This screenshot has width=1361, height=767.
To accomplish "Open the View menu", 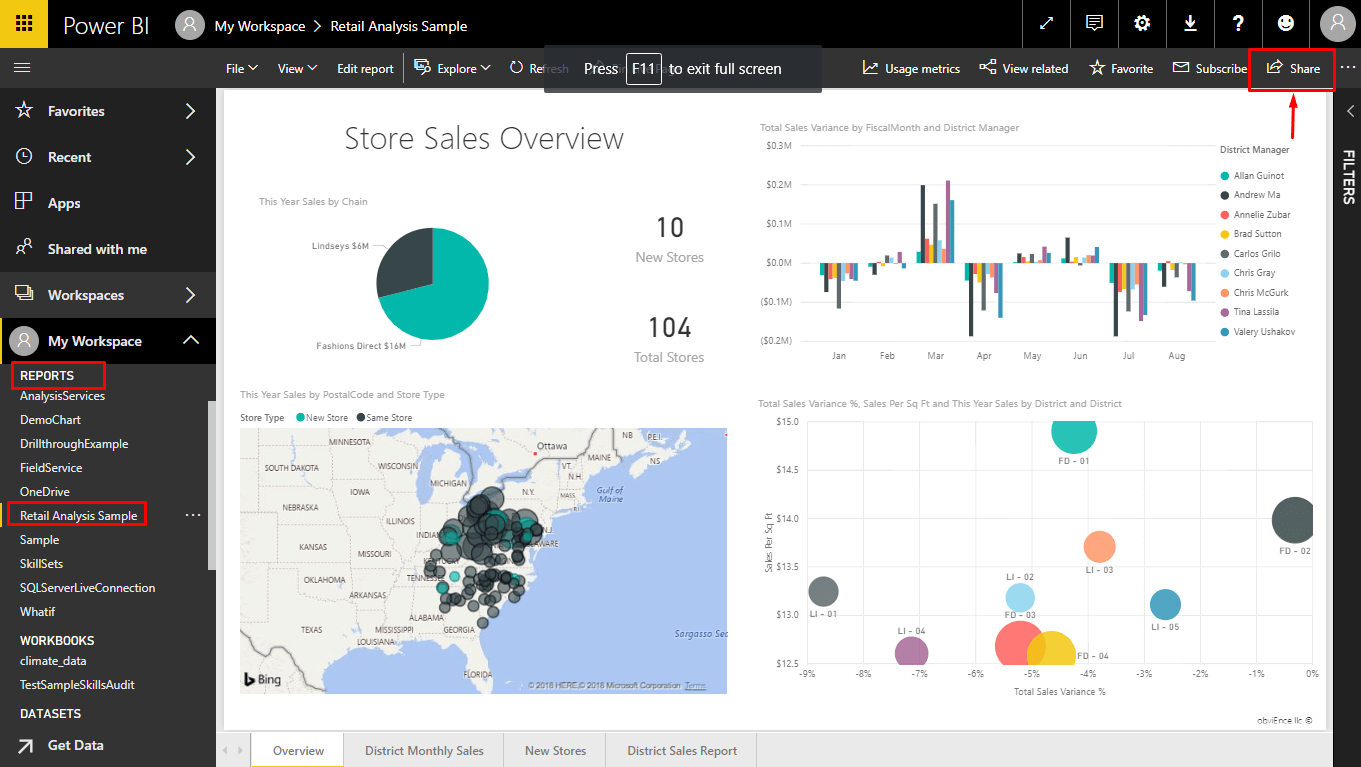I will click(x=297, y=68).
